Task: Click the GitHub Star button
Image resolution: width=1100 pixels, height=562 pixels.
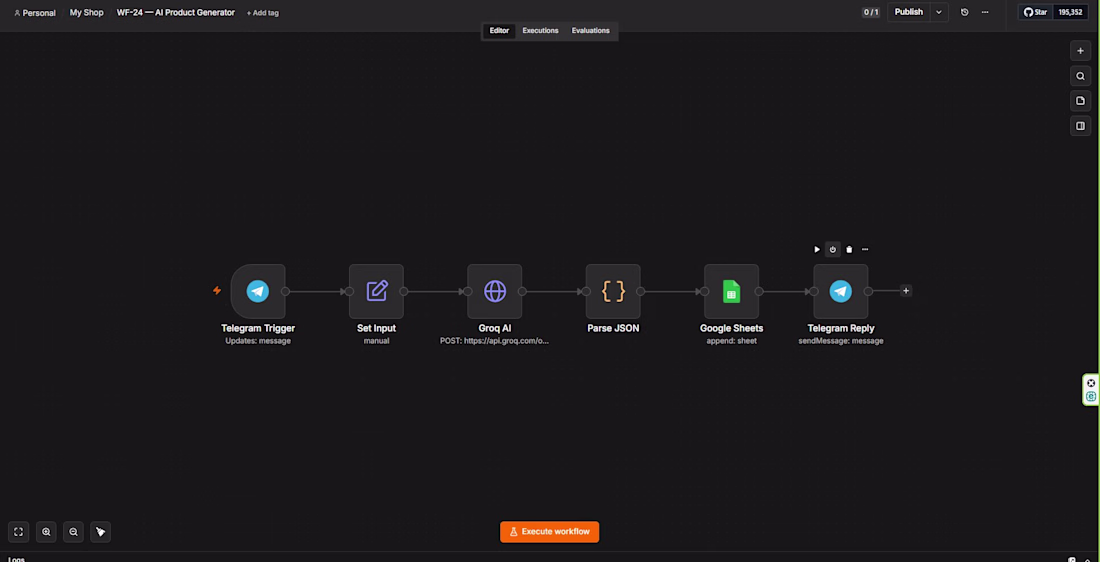Action: tap(1035, 12)
